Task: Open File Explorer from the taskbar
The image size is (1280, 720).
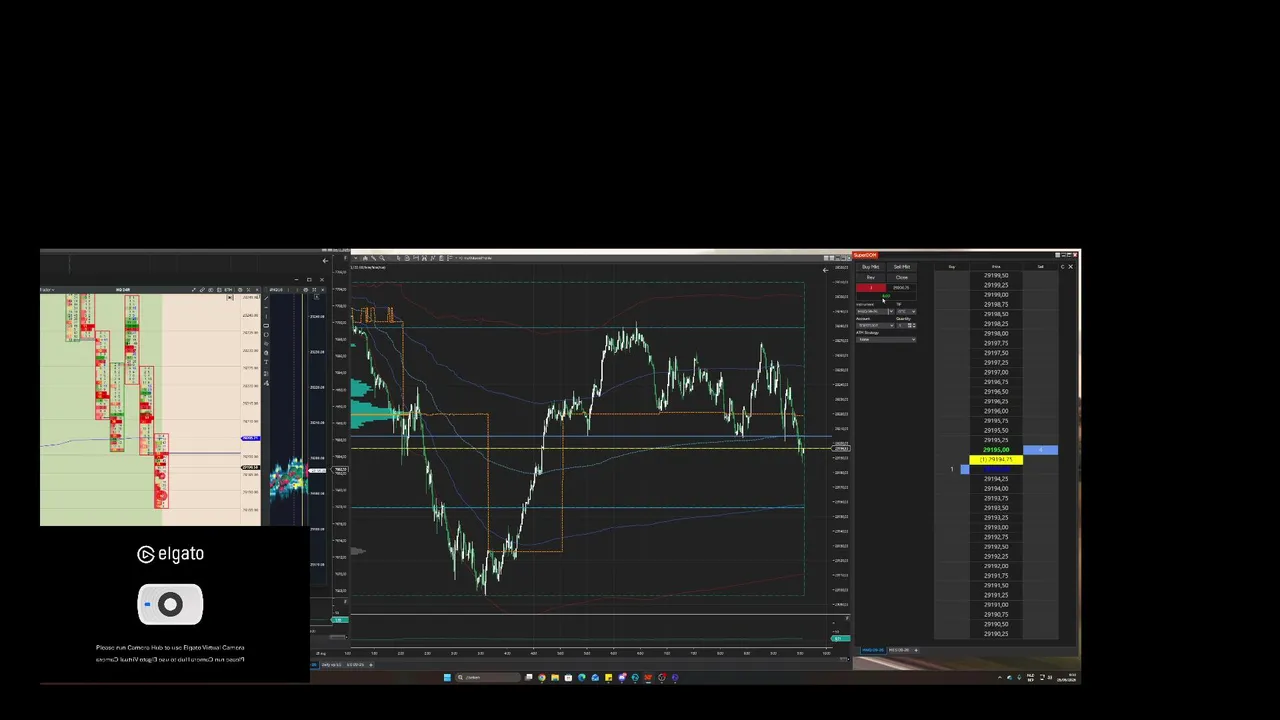Action: click(x=555, y=677)
